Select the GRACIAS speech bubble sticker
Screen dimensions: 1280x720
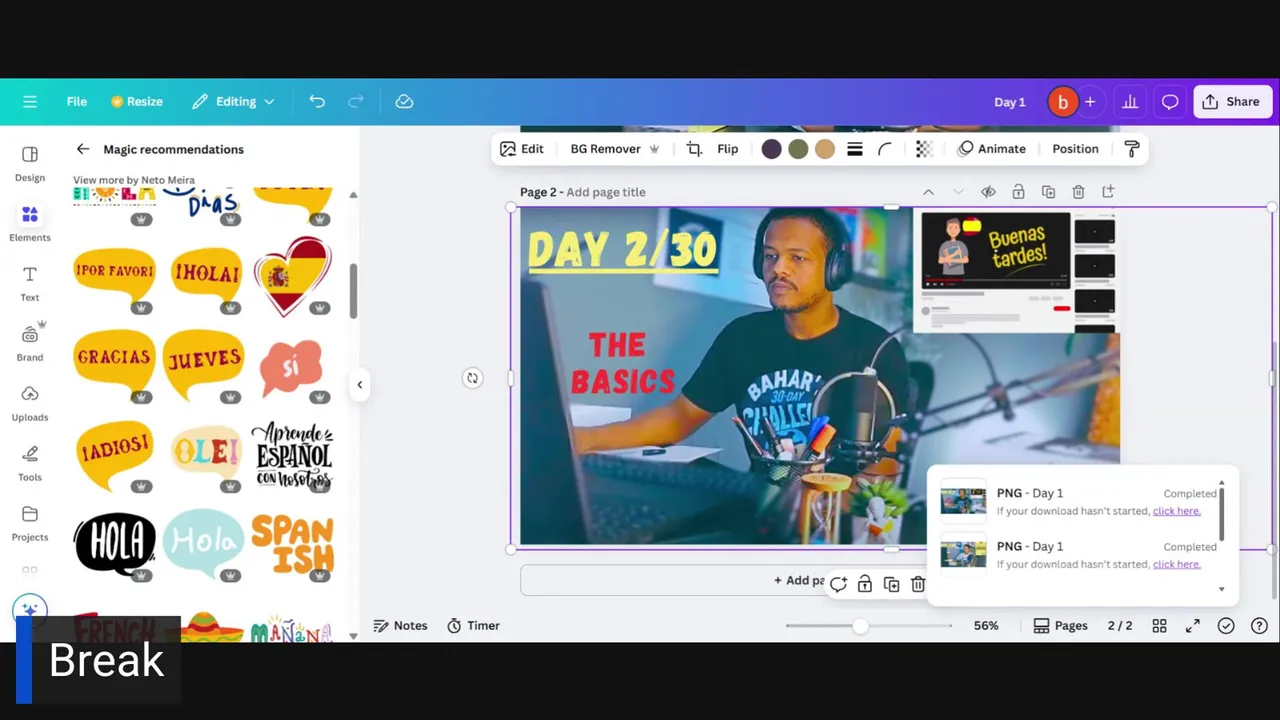click(x=114, y=364)
